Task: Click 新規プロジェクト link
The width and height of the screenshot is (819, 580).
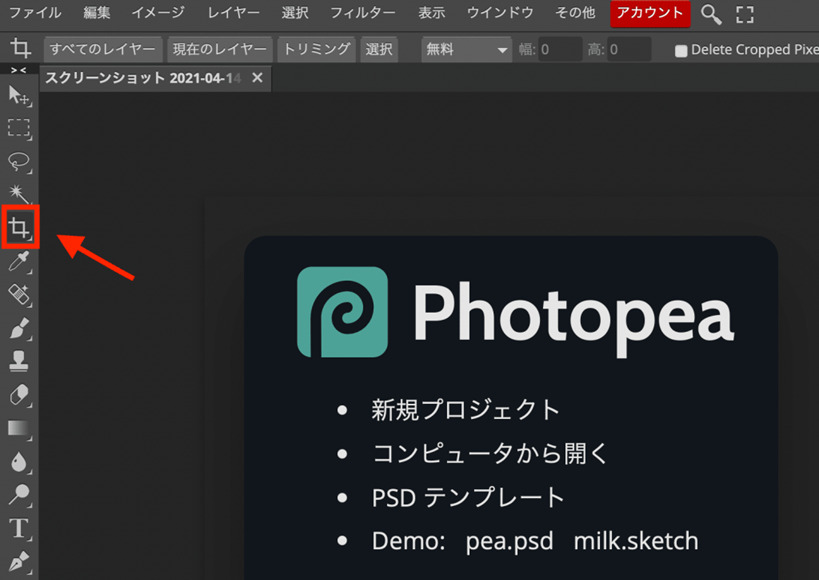Action: 466,410
